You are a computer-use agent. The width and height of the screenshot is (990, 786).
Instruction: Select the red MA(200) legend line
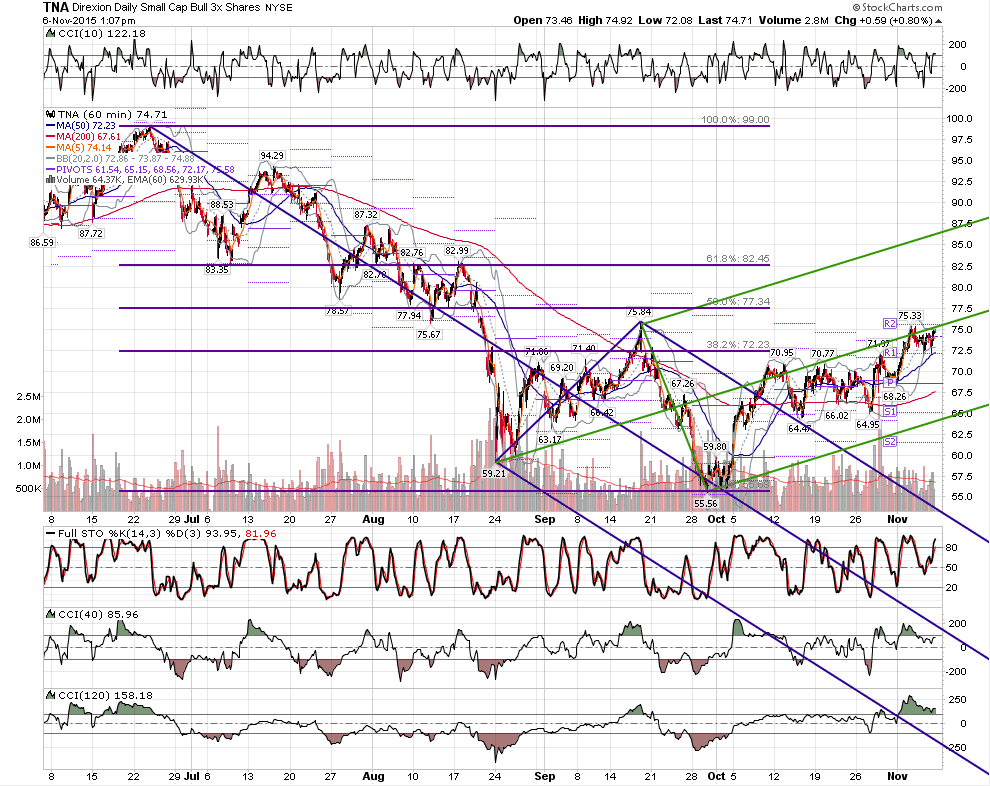click(51, 137)
